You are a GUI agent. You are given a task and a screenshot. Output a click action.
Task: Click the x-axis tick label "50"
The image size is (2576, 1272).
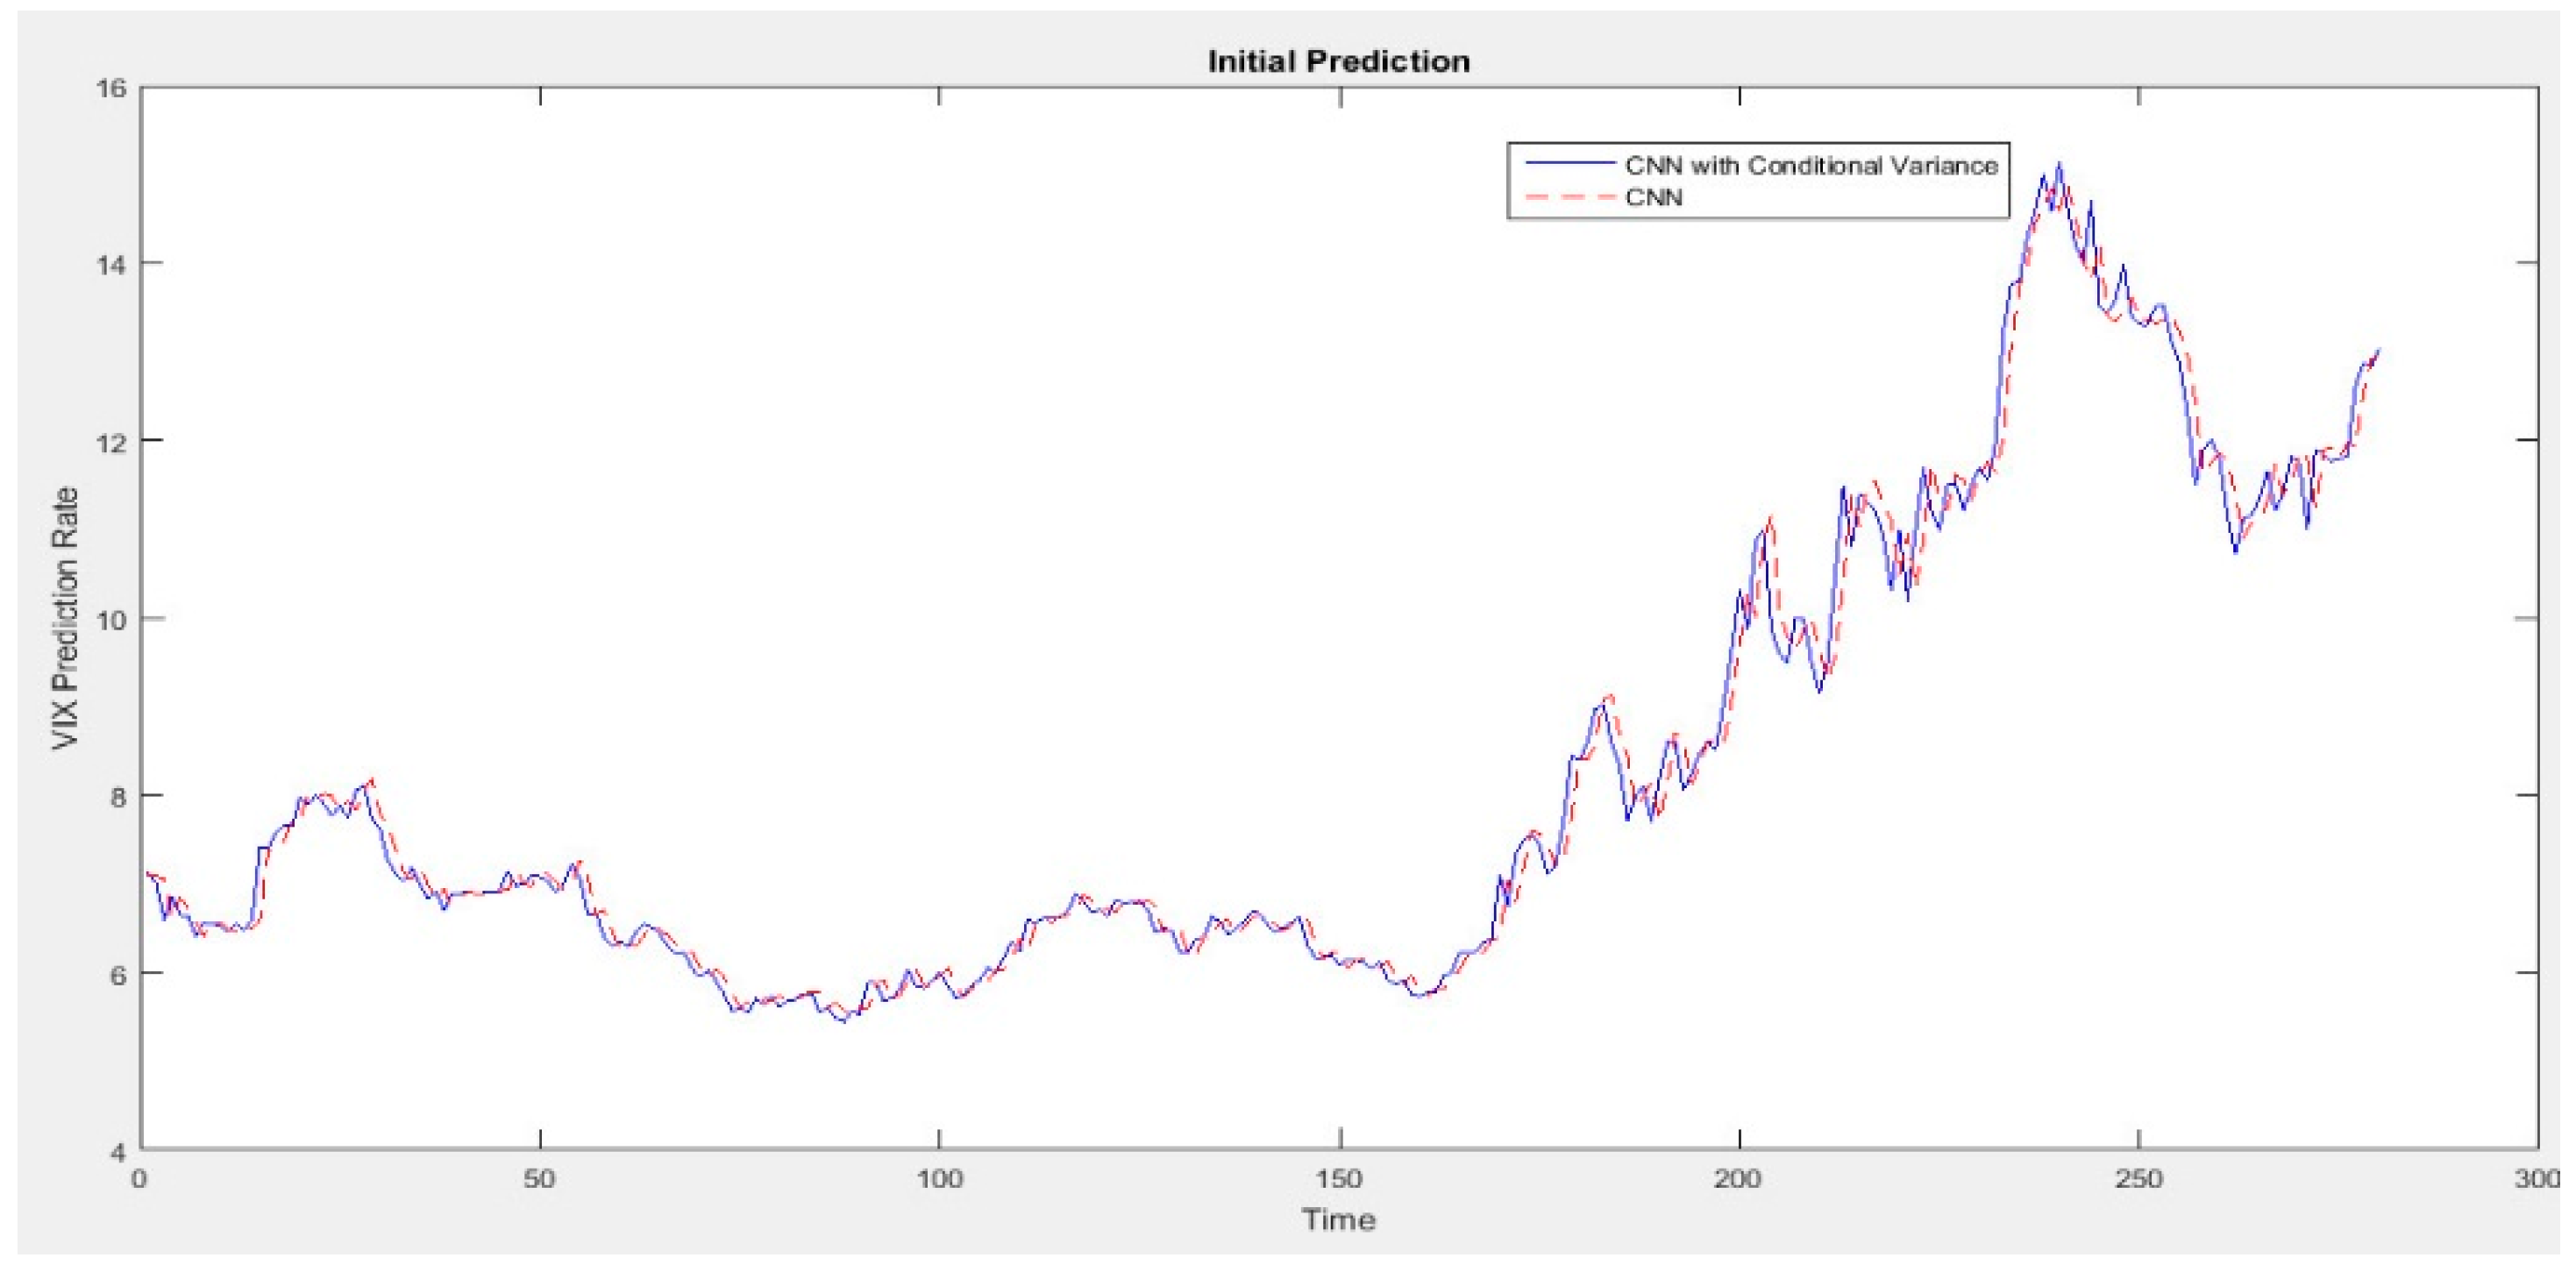click(x=539, y=1179)
